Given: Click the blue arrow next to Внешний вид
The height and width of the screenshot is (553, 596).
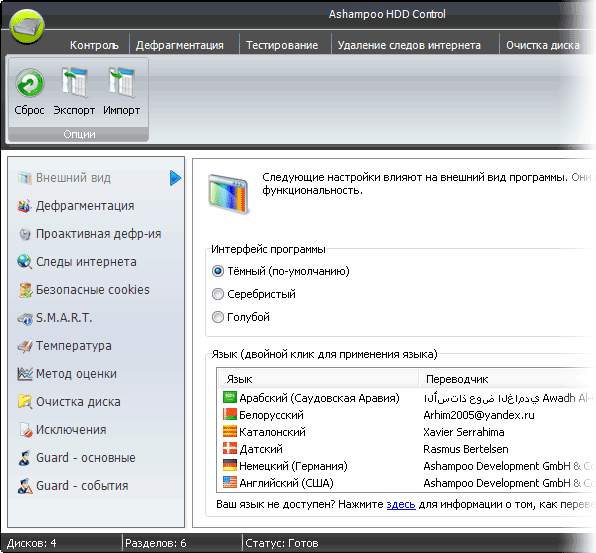Looking at the screenshot, I should tap(175, 178).
